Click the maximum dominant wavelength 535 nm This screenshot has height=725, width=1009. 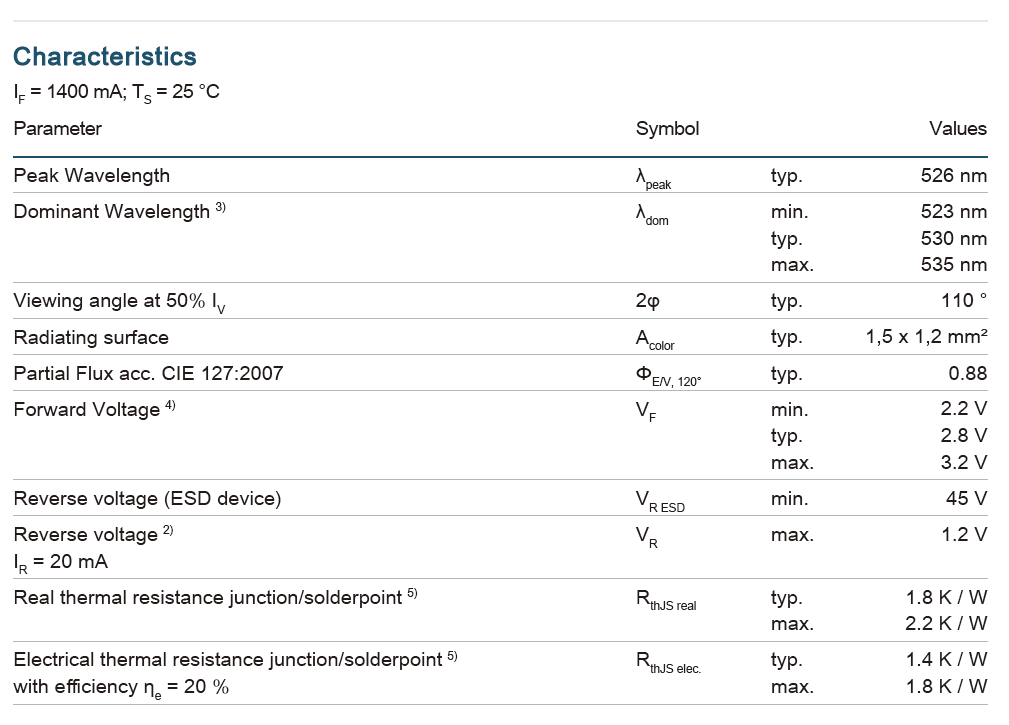(x=953, y=265)
